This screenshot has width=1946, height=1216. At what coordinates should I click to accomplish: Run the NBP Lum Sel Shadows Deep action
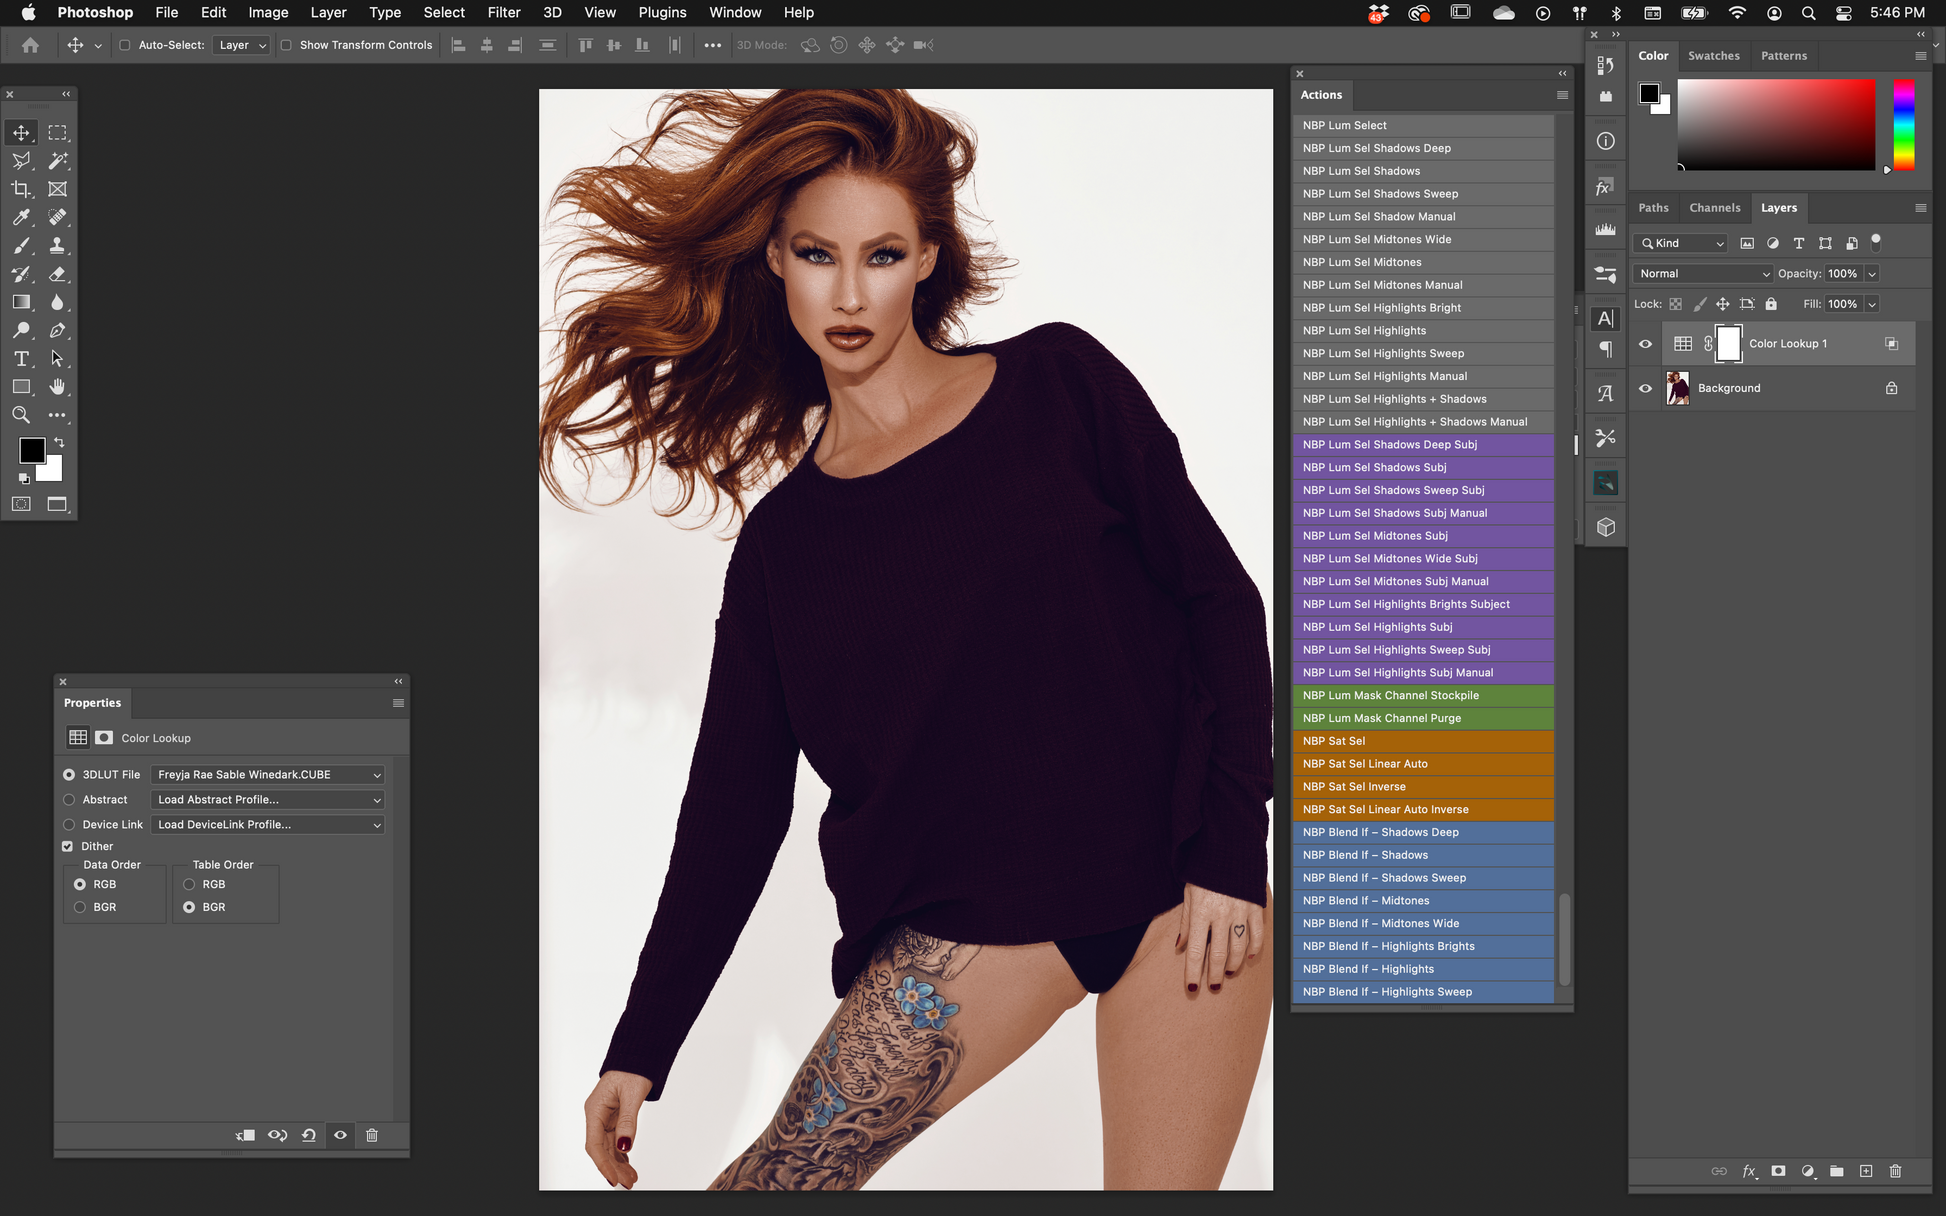(1424, 148)
